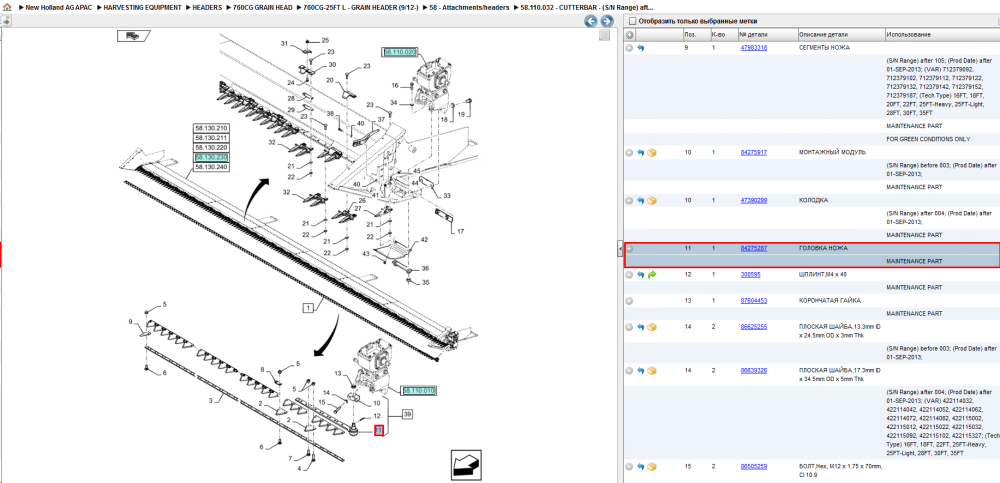
Task: Go to the next diagram (right arrow)
Action: (607, 21)
